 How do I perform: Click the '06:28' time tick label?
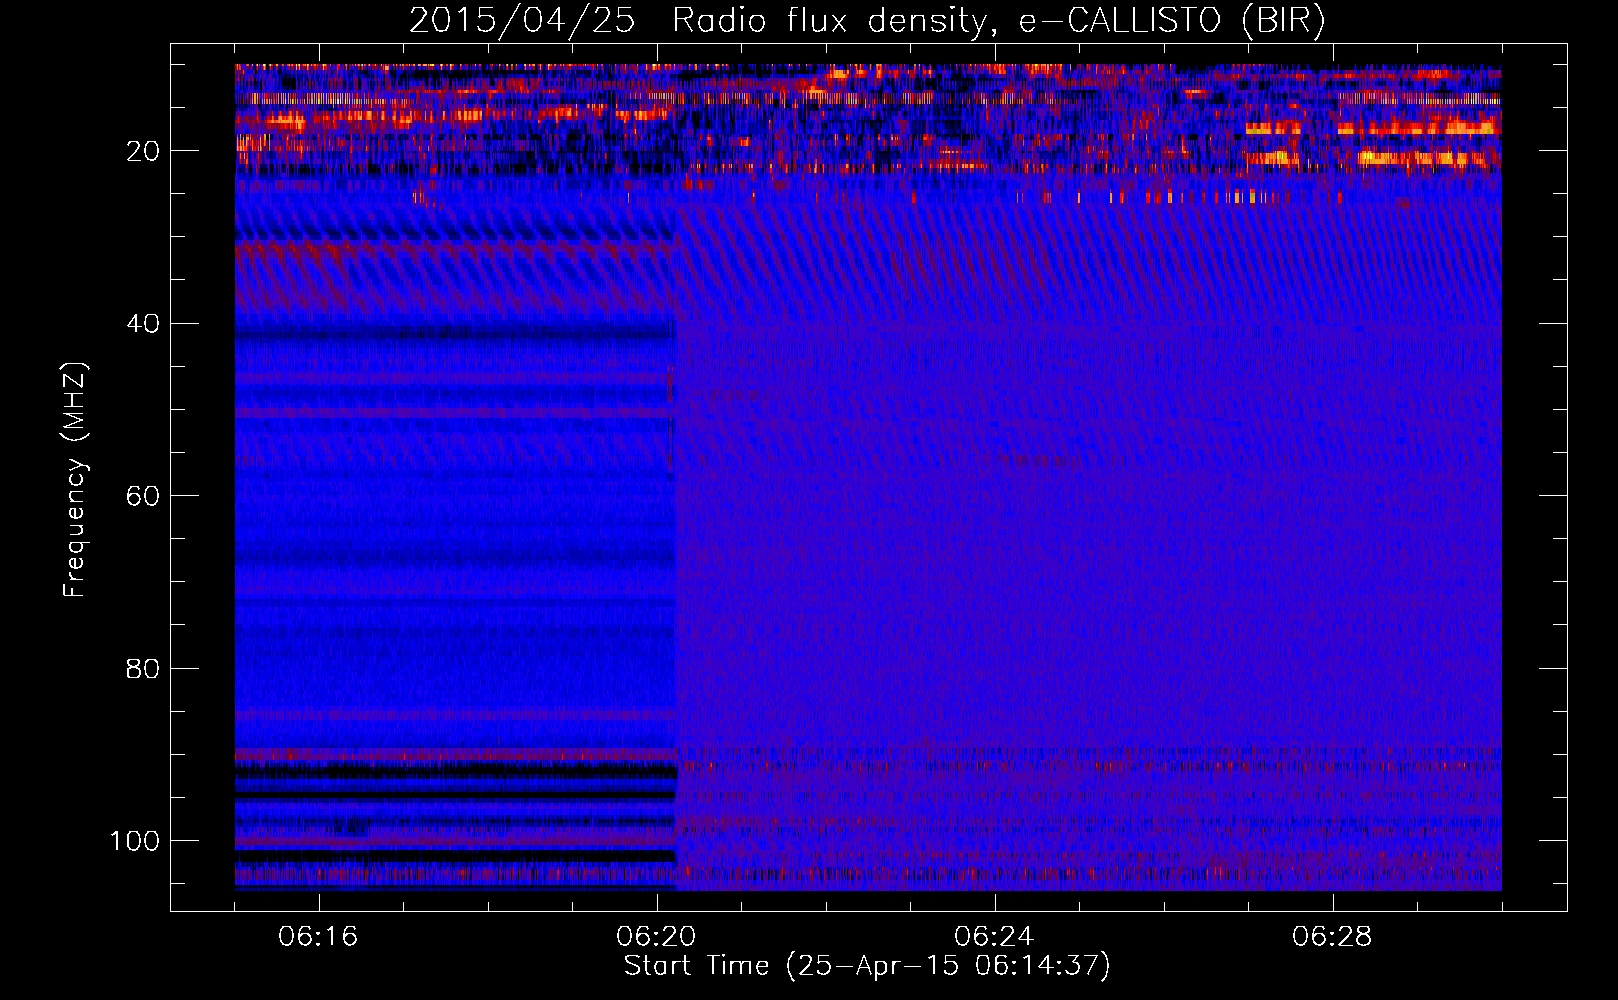tap(1332, 936)
